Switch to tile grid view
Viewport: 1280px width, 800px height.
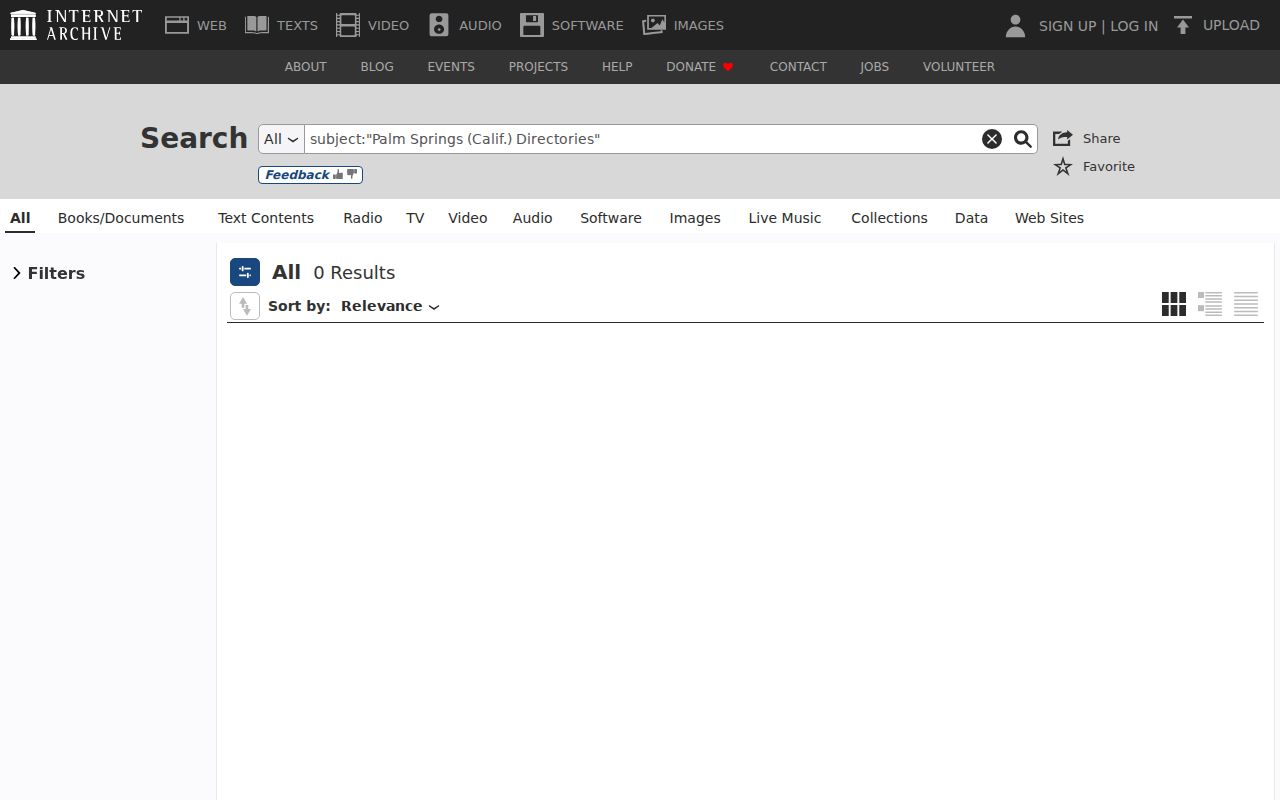[x=1174, y=304]
